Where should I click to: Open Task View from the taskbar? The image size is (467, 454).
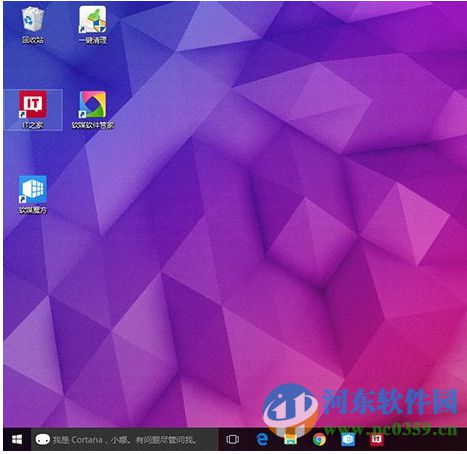[232, 439]
